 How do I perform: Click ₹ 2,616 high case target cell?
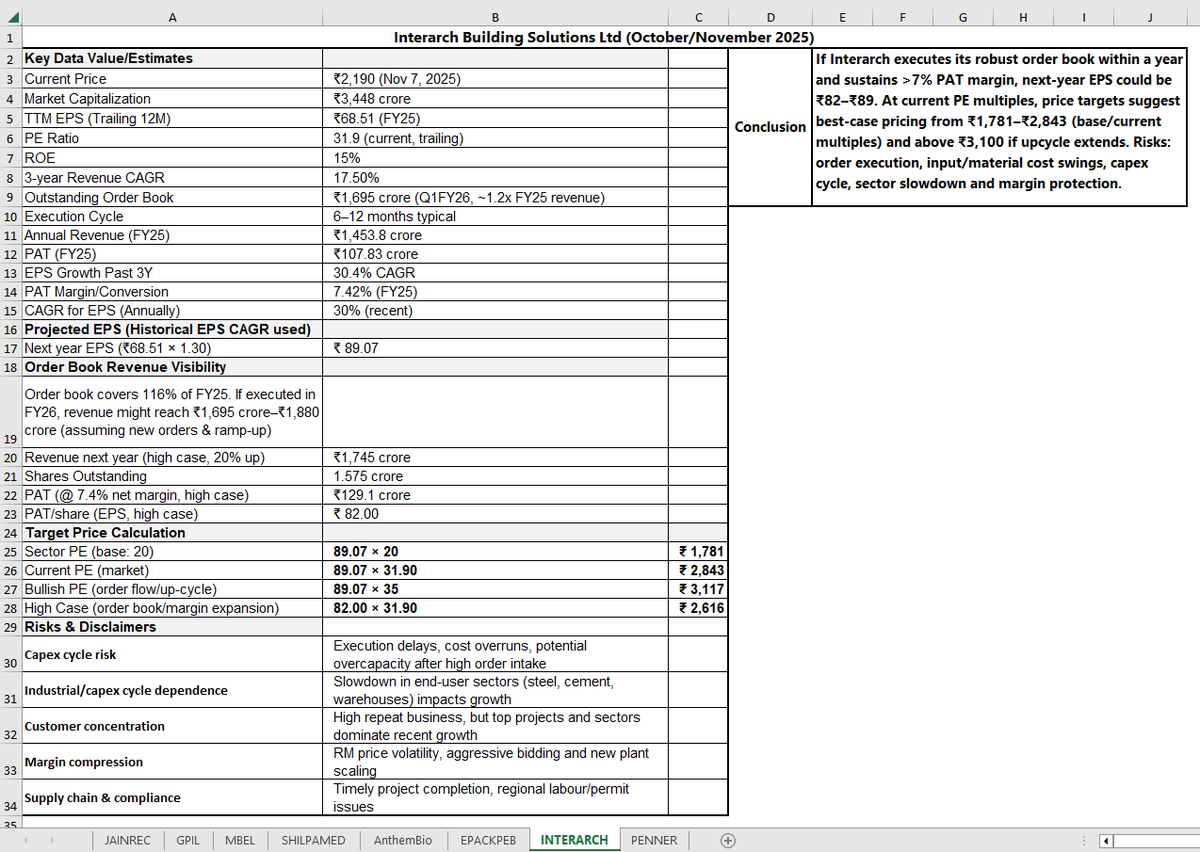697,608
